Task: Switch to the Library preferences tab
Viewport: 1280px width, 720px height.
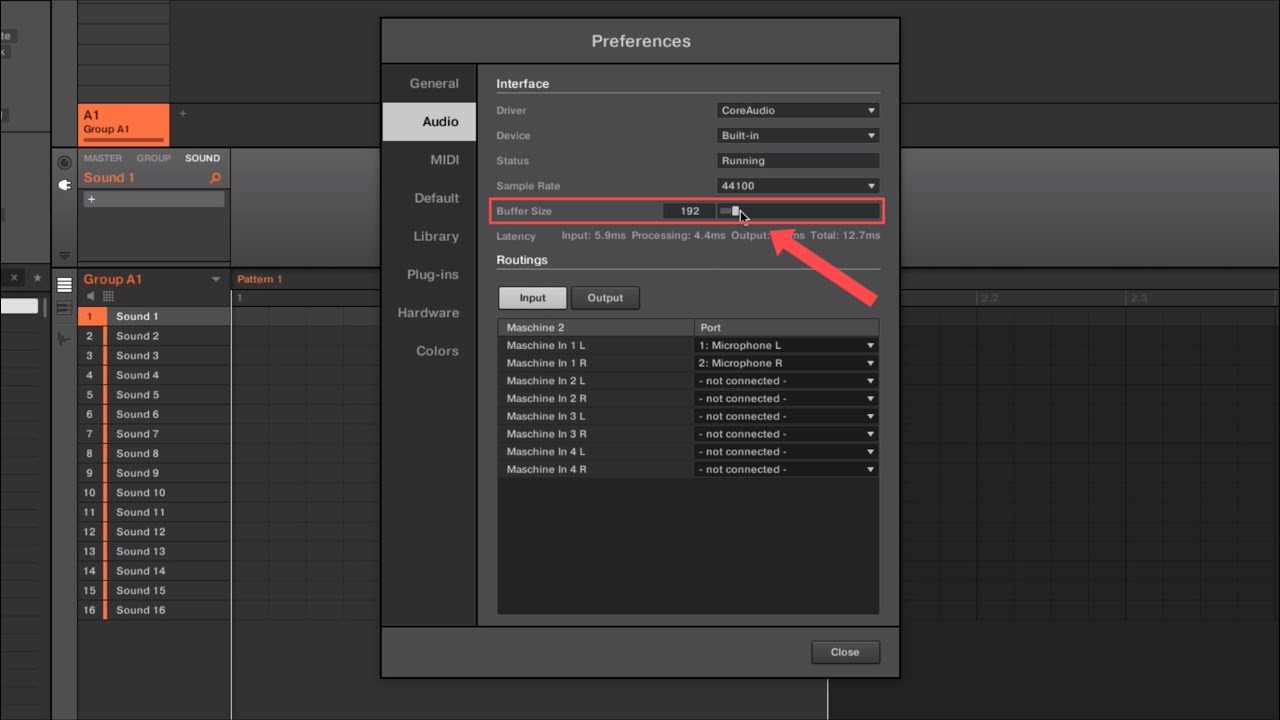Action: click(x=436, y=236)
